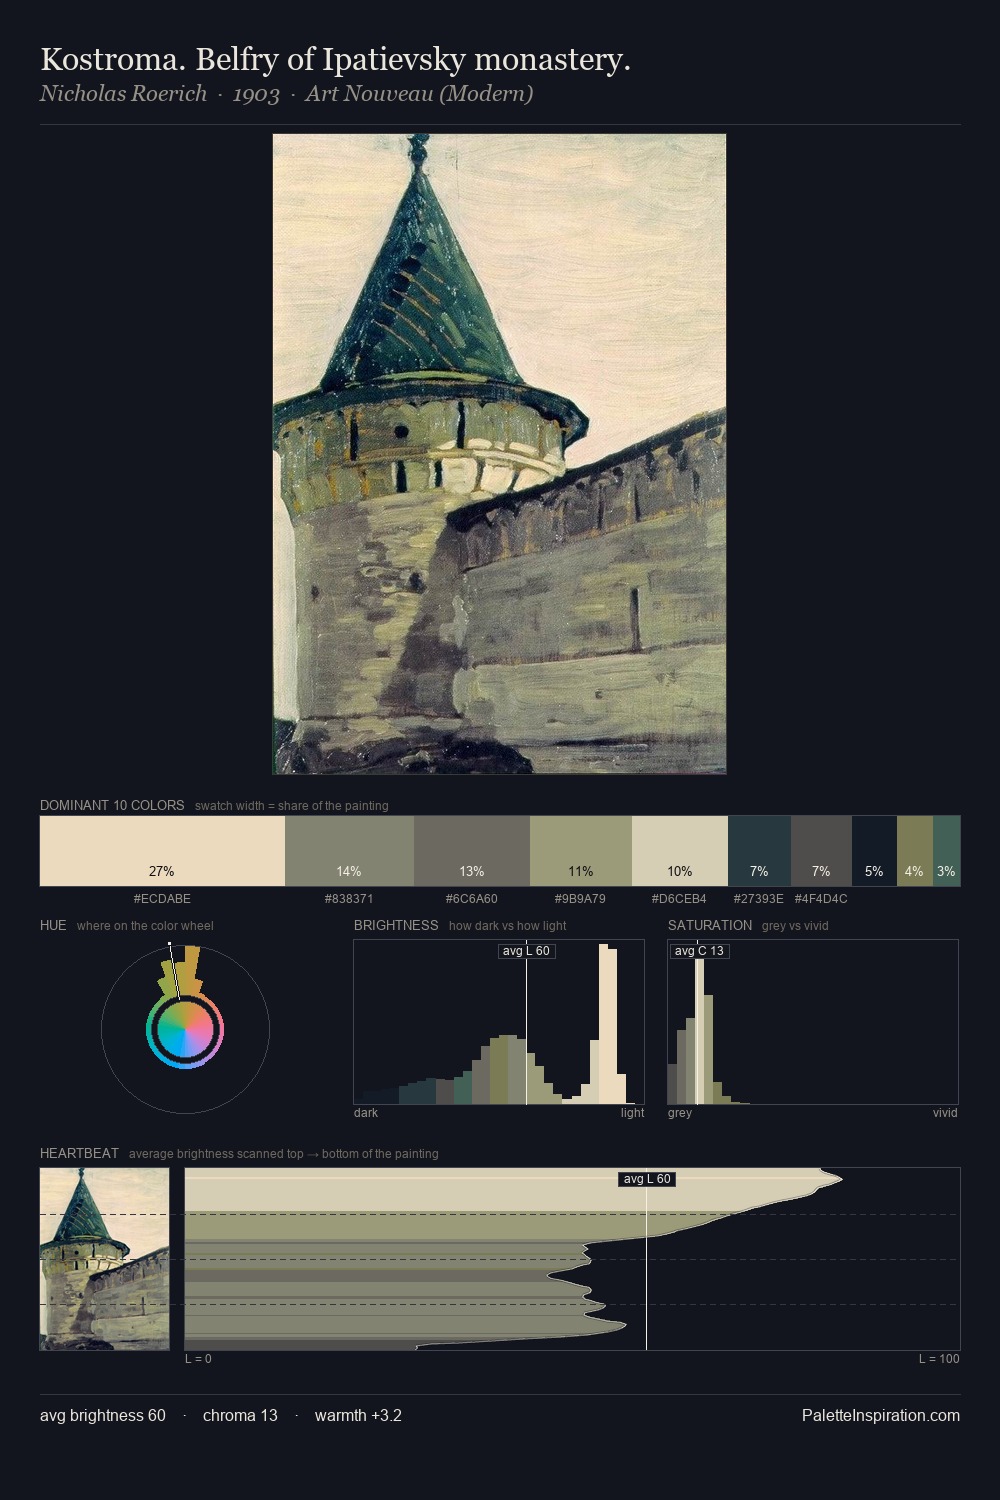This screenshot has width=1000, height=1500.
Task: Click the 'avg L 60' marker in heartbeat chart
Action: (x=647, y=1179)
